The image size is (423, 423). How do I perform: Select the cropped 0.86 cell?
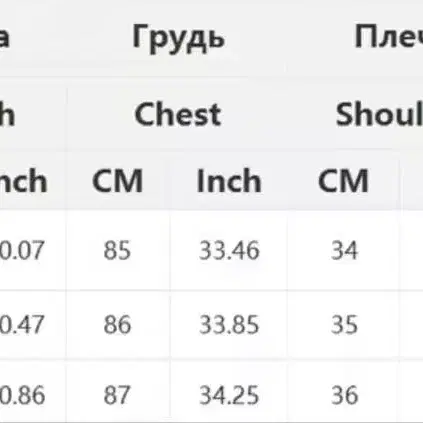point(22,395)
